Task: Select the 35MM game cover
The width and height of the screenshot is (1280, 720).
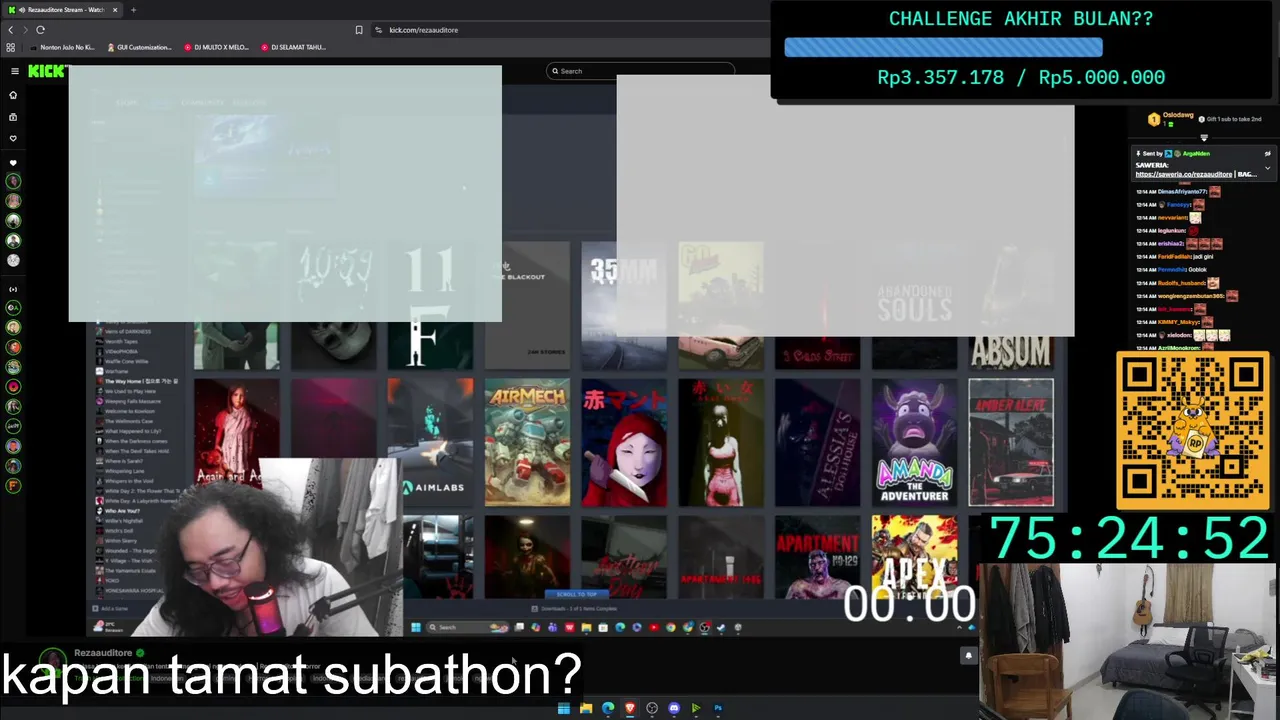Action: point(624,305)
